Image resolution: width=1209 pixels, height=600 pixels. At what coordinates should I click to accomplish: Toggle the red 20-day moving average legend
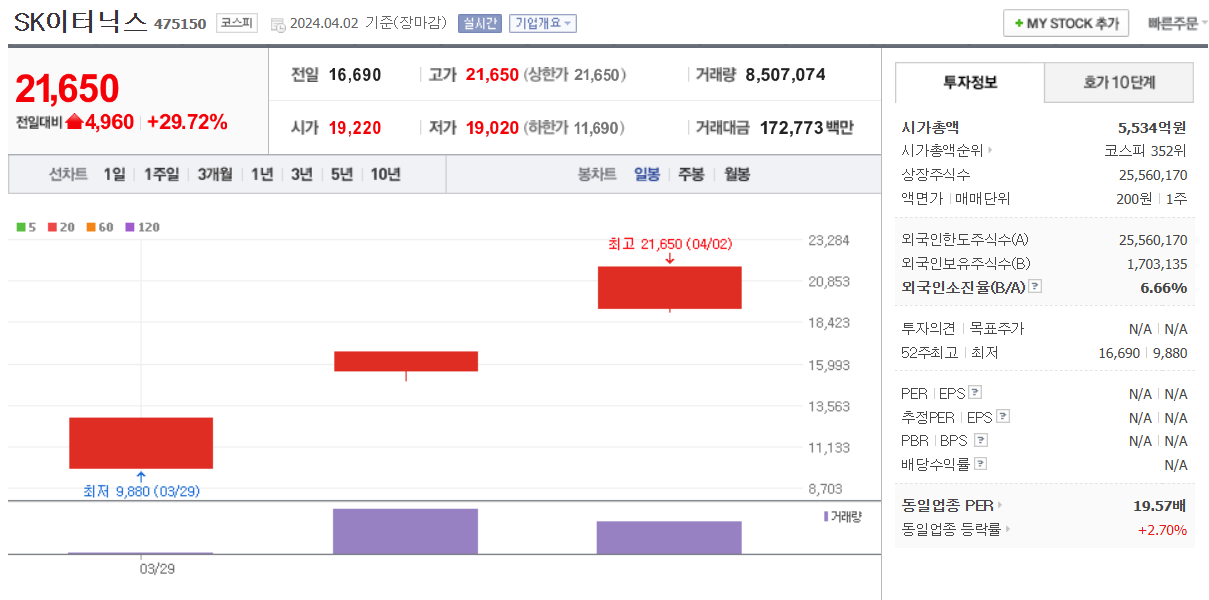61,227
